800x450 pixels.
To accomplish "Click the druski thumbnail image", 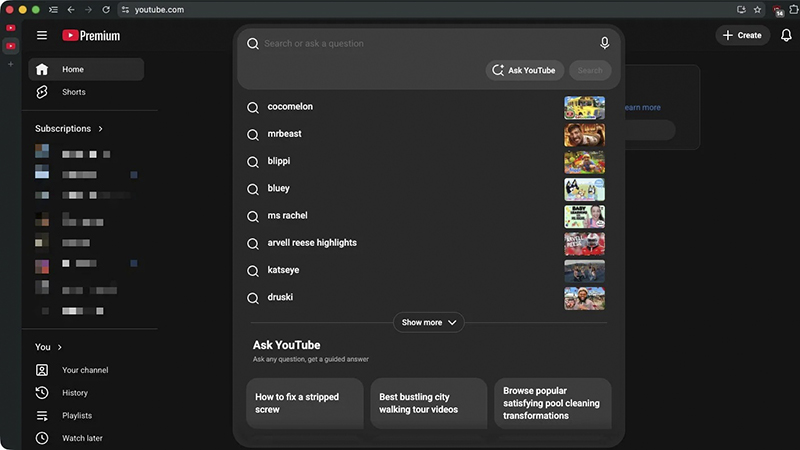I will [x=584, y=298].
